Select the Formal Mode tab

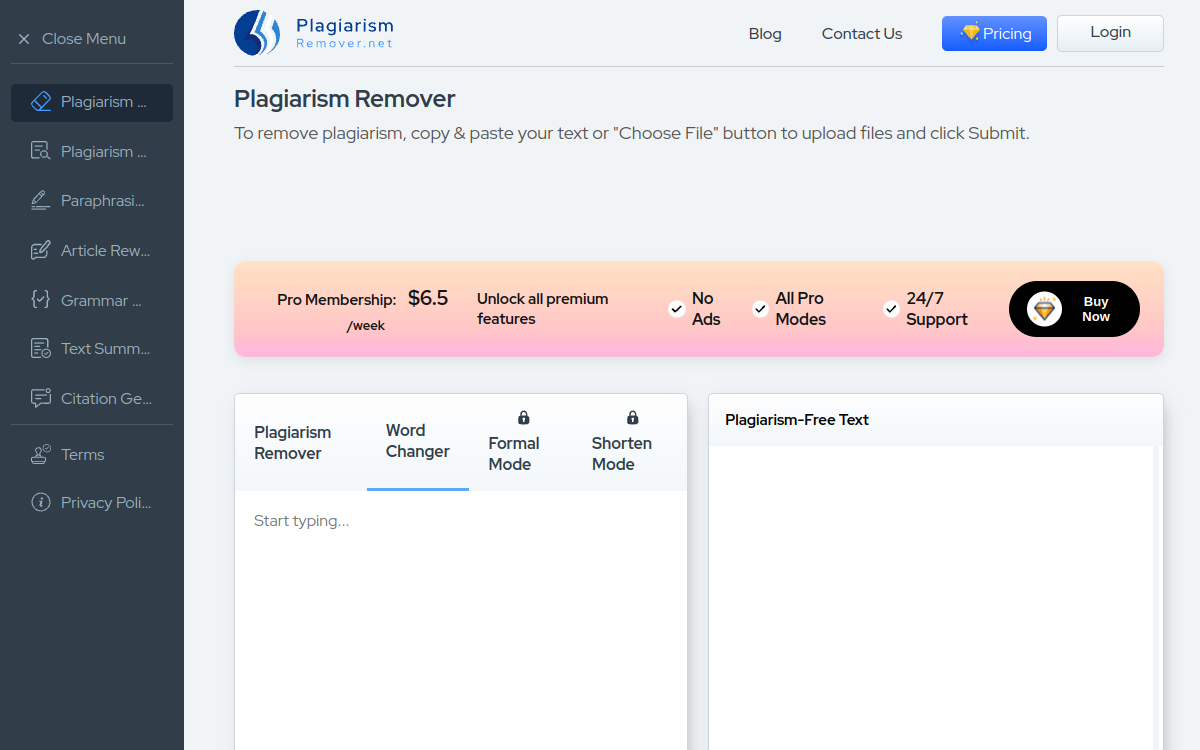[x=520, y=443]
